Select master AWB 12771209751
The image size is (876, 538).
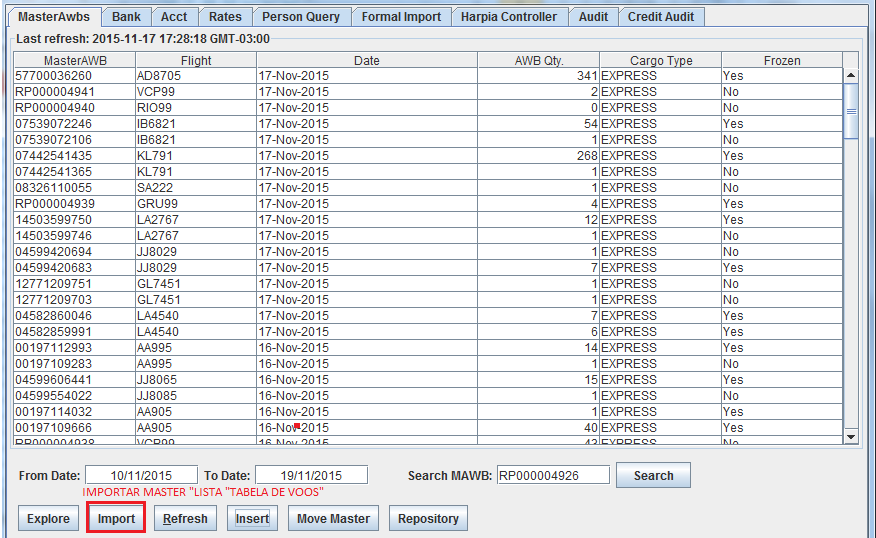point(74,284)
